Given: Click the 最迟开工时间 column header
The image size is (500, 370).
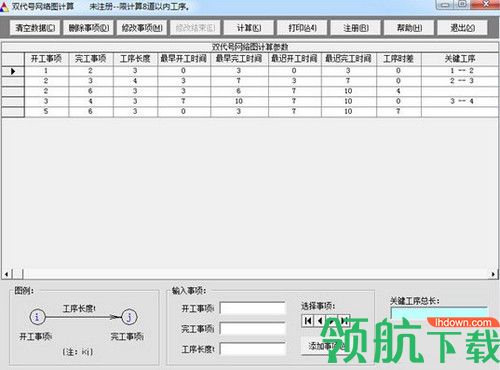Looking at the screenshot, I should coord(294,59).
